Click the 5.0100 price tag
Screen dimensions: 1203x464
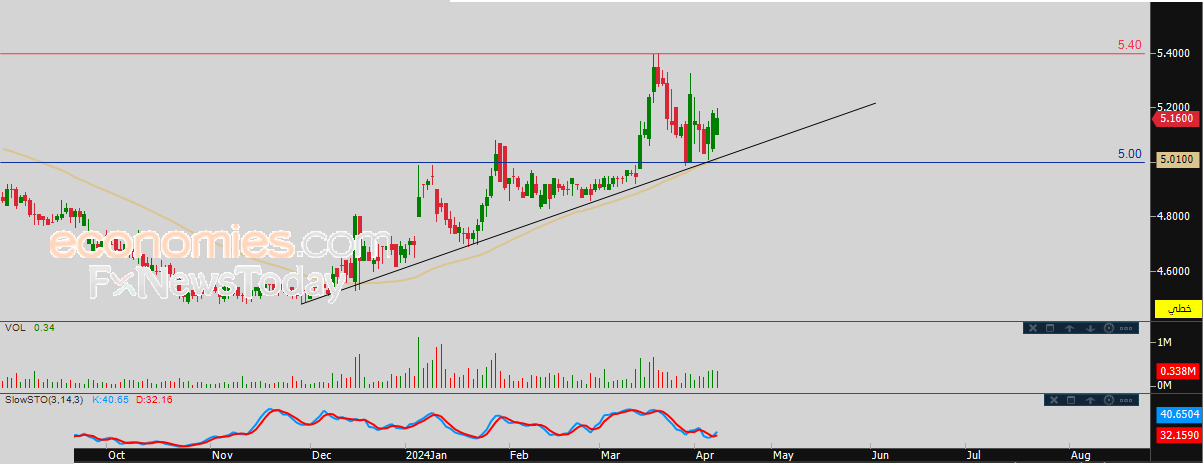pyautogui.click(x=1178, y=159)
